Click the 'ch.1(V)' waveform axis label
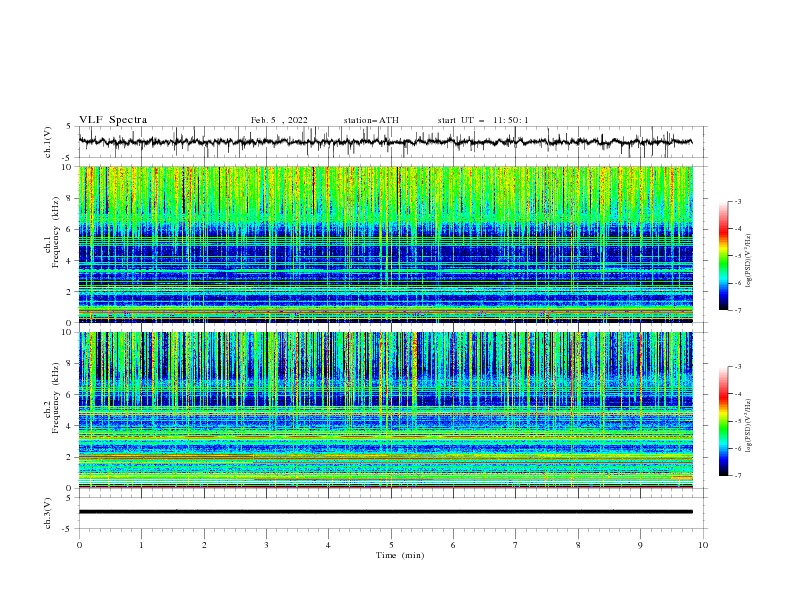This screenshot has height=612, width=792. 48,142
